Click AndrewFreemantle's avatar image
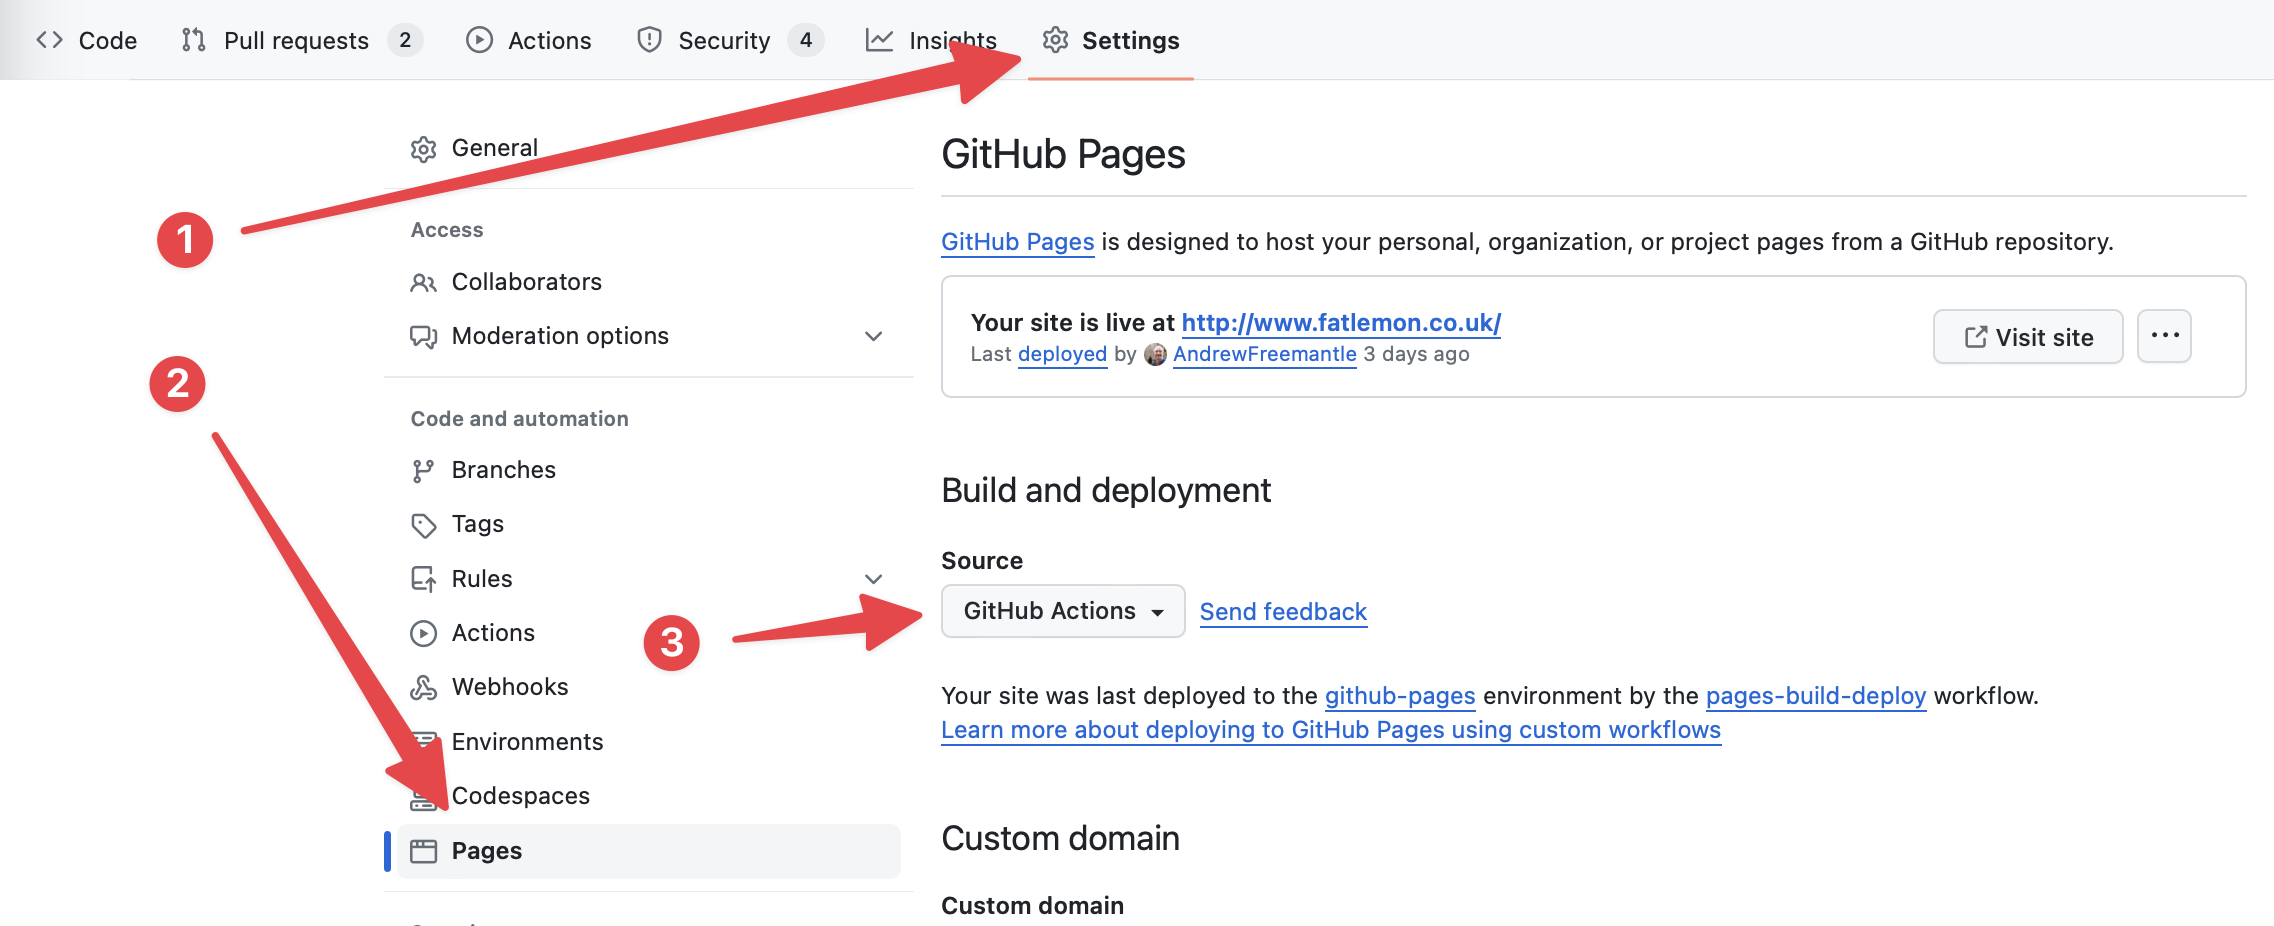The image size is (2274, 926). 1155,354
